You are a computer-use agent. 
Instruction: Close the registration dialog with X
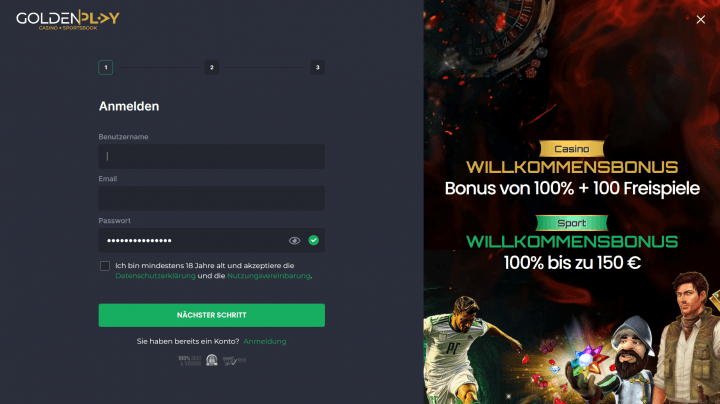tap(700, 19)
